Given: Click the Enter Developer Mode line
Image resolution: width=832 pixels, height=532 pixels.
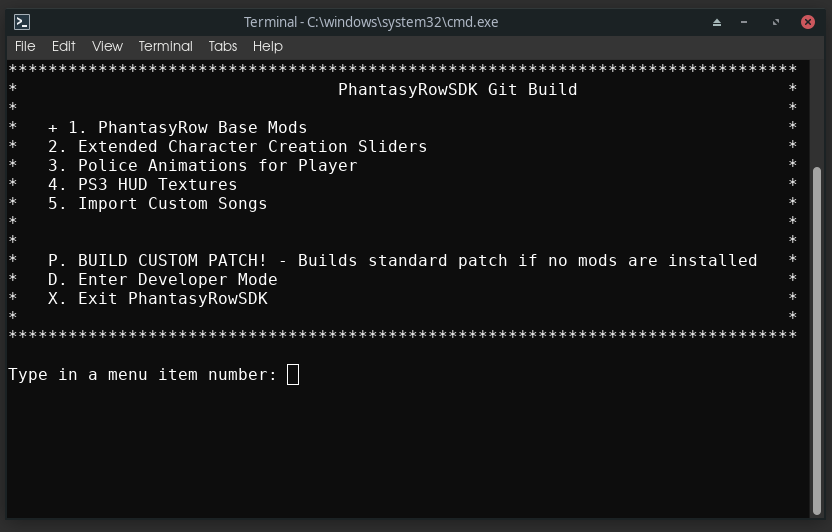Looking at the screenshot, I should pos(162,280).
